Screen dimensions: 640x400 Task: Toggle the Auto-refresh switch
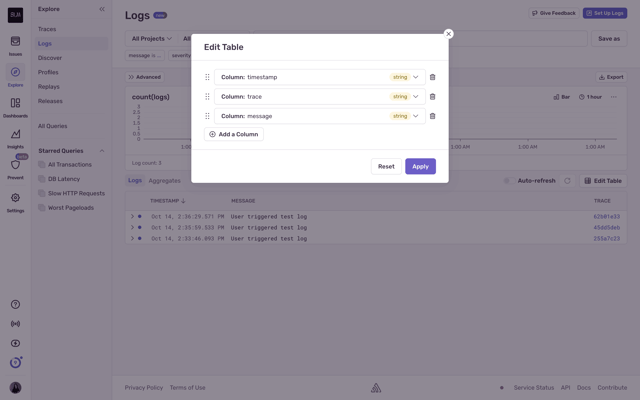click(x=509, y=181)
